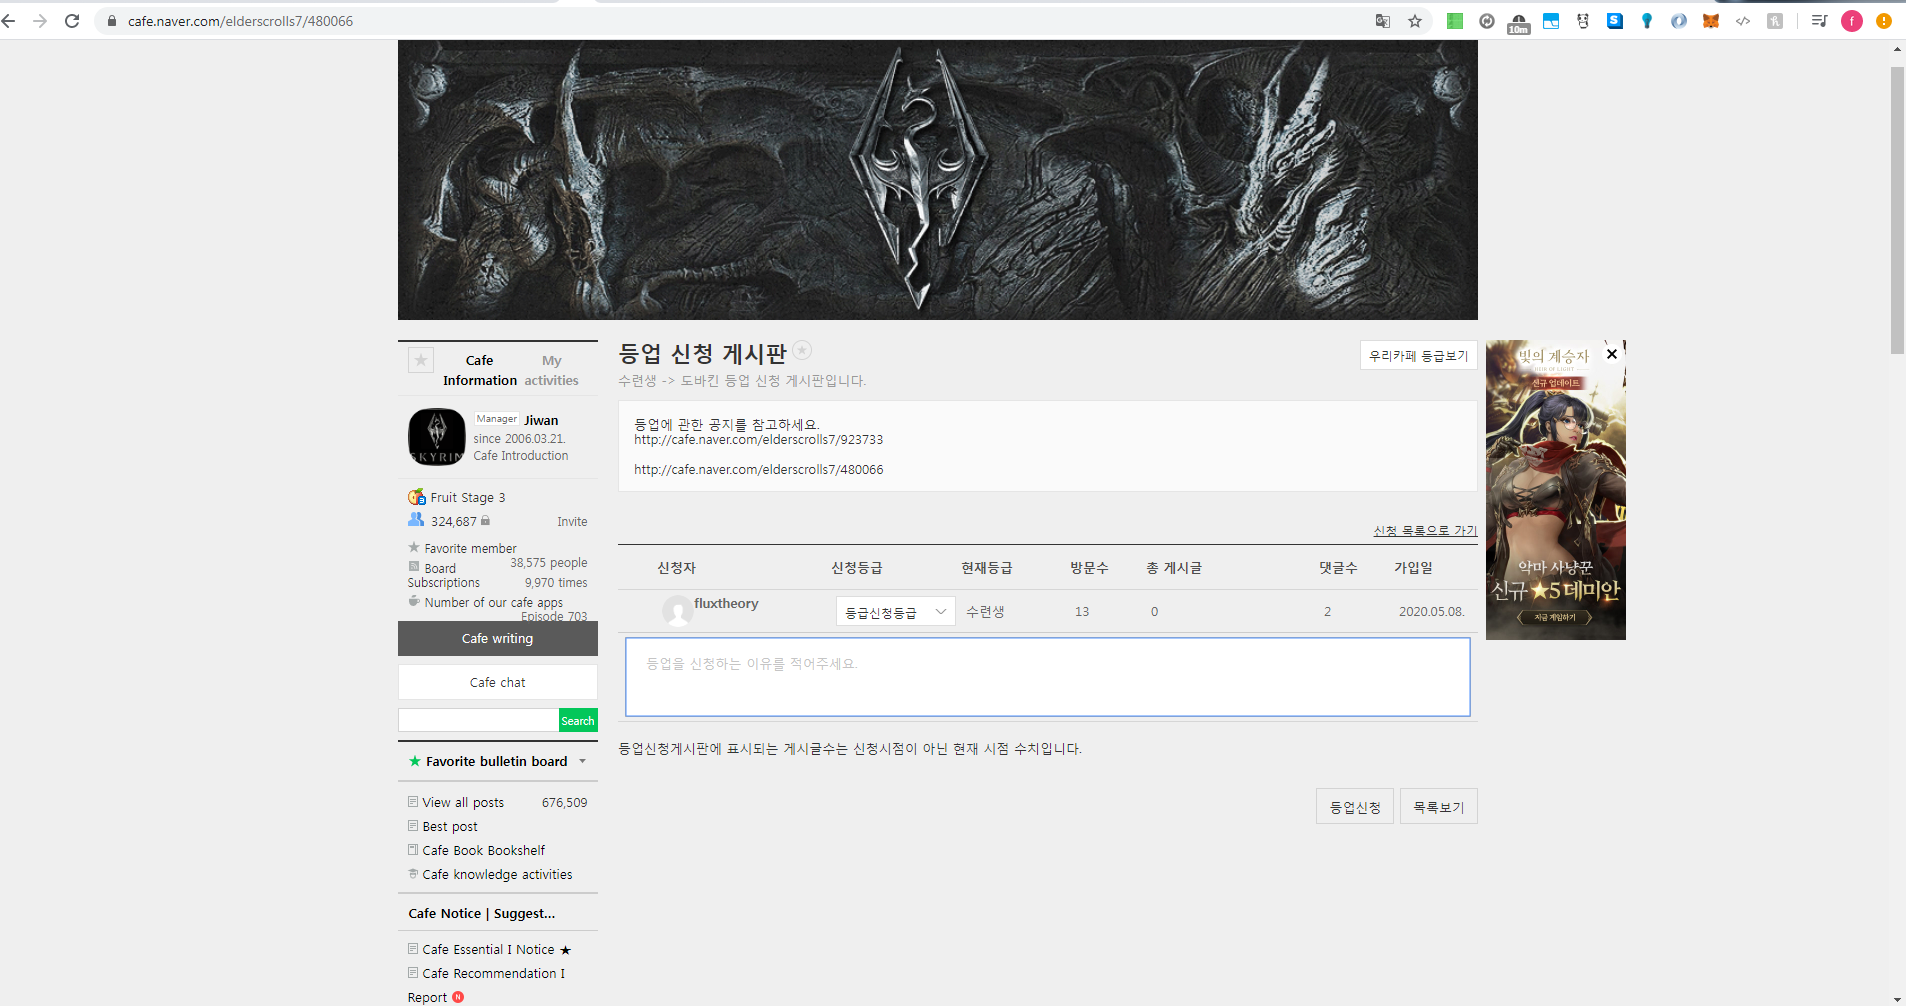1920x1006 pixels.
Task: Open Number of our cafe apps
Action: click(494, 603)
